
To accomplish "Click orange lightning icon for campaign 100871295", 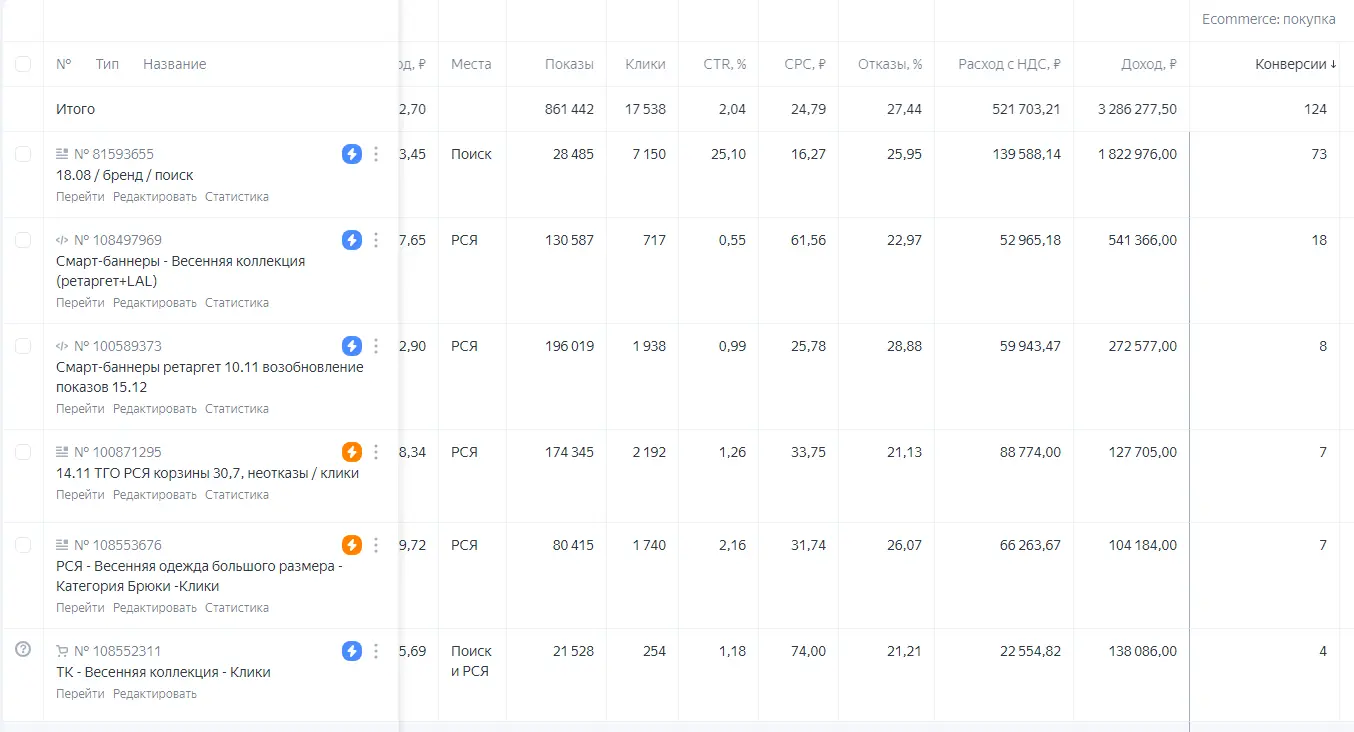I will point(352,452).
